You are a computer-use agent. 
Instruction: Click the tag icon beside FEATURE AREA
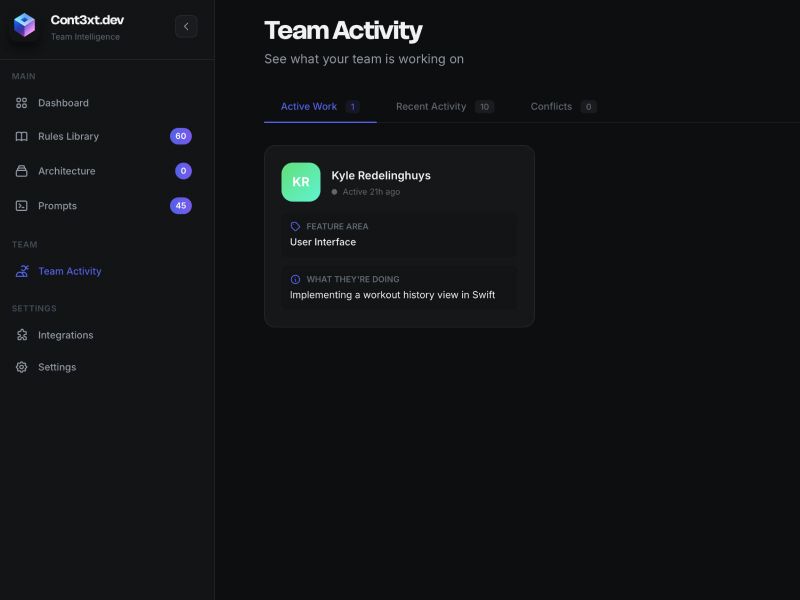coord(297,226)
